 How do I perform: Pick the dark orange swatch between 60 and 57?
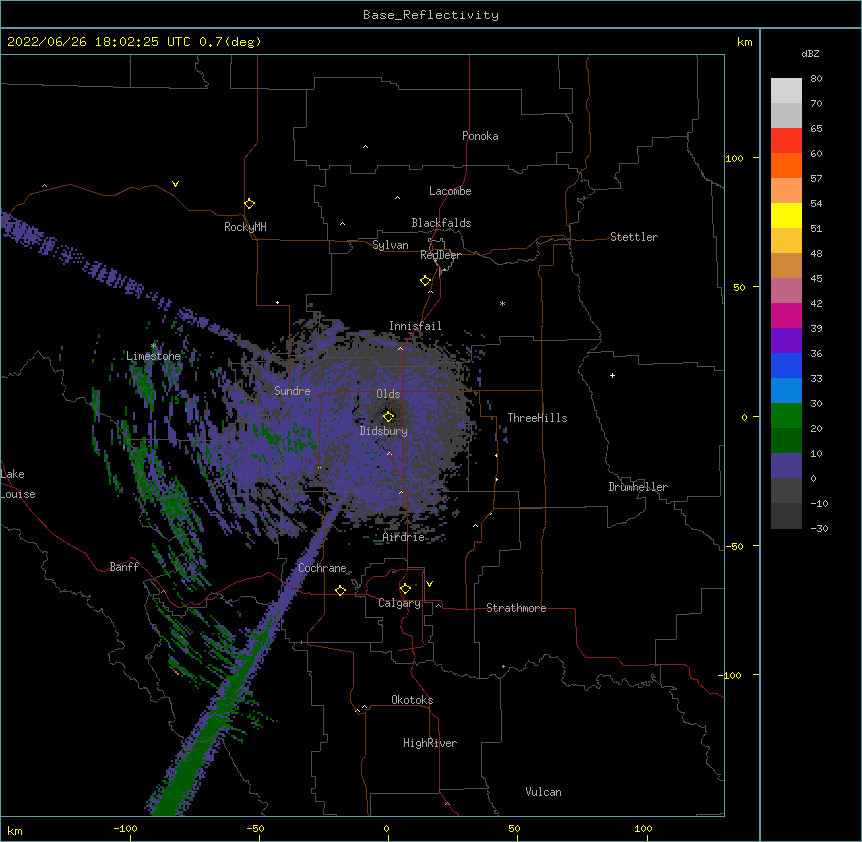click(786, 165)
